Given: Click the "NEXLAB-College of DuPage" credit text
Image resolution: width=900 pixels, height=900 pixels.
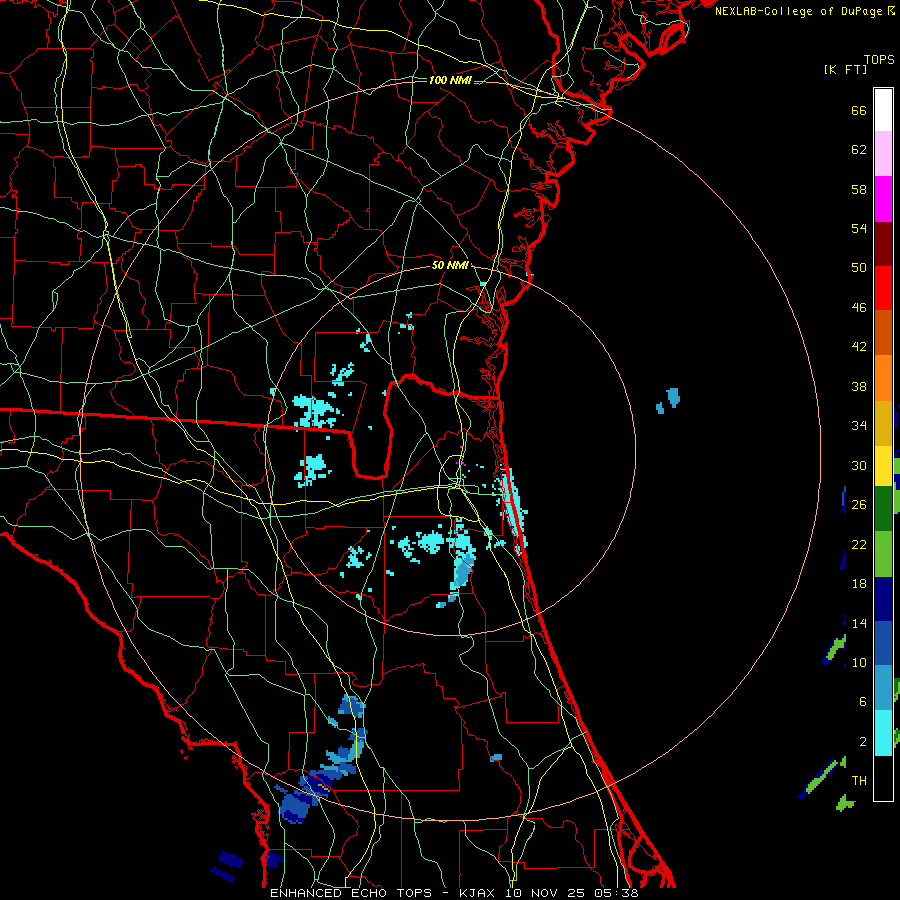Looking at the screenshot, I should (x=799, y=11).
